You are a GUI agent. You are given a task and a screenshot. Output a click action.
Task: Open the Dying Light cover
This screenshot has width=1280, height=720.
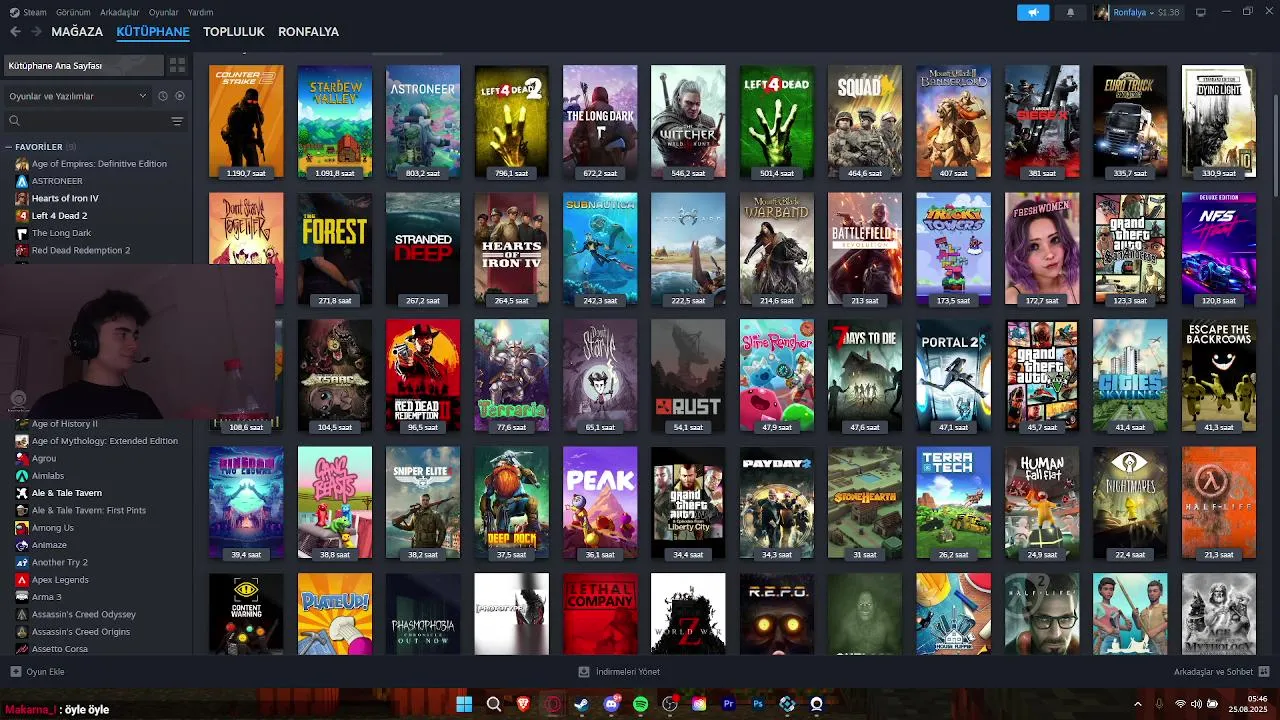(x=1218, y=122)
